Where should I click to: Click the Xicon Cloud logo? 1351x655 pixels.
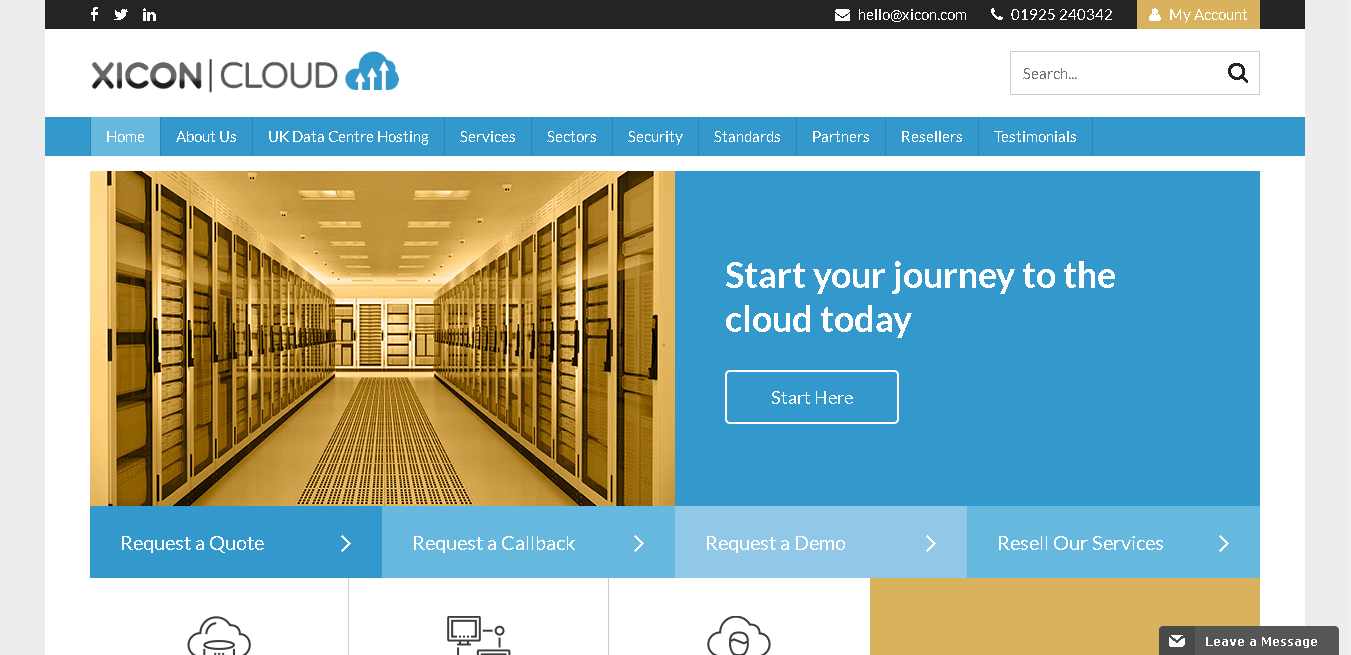[x=245, y=73]
